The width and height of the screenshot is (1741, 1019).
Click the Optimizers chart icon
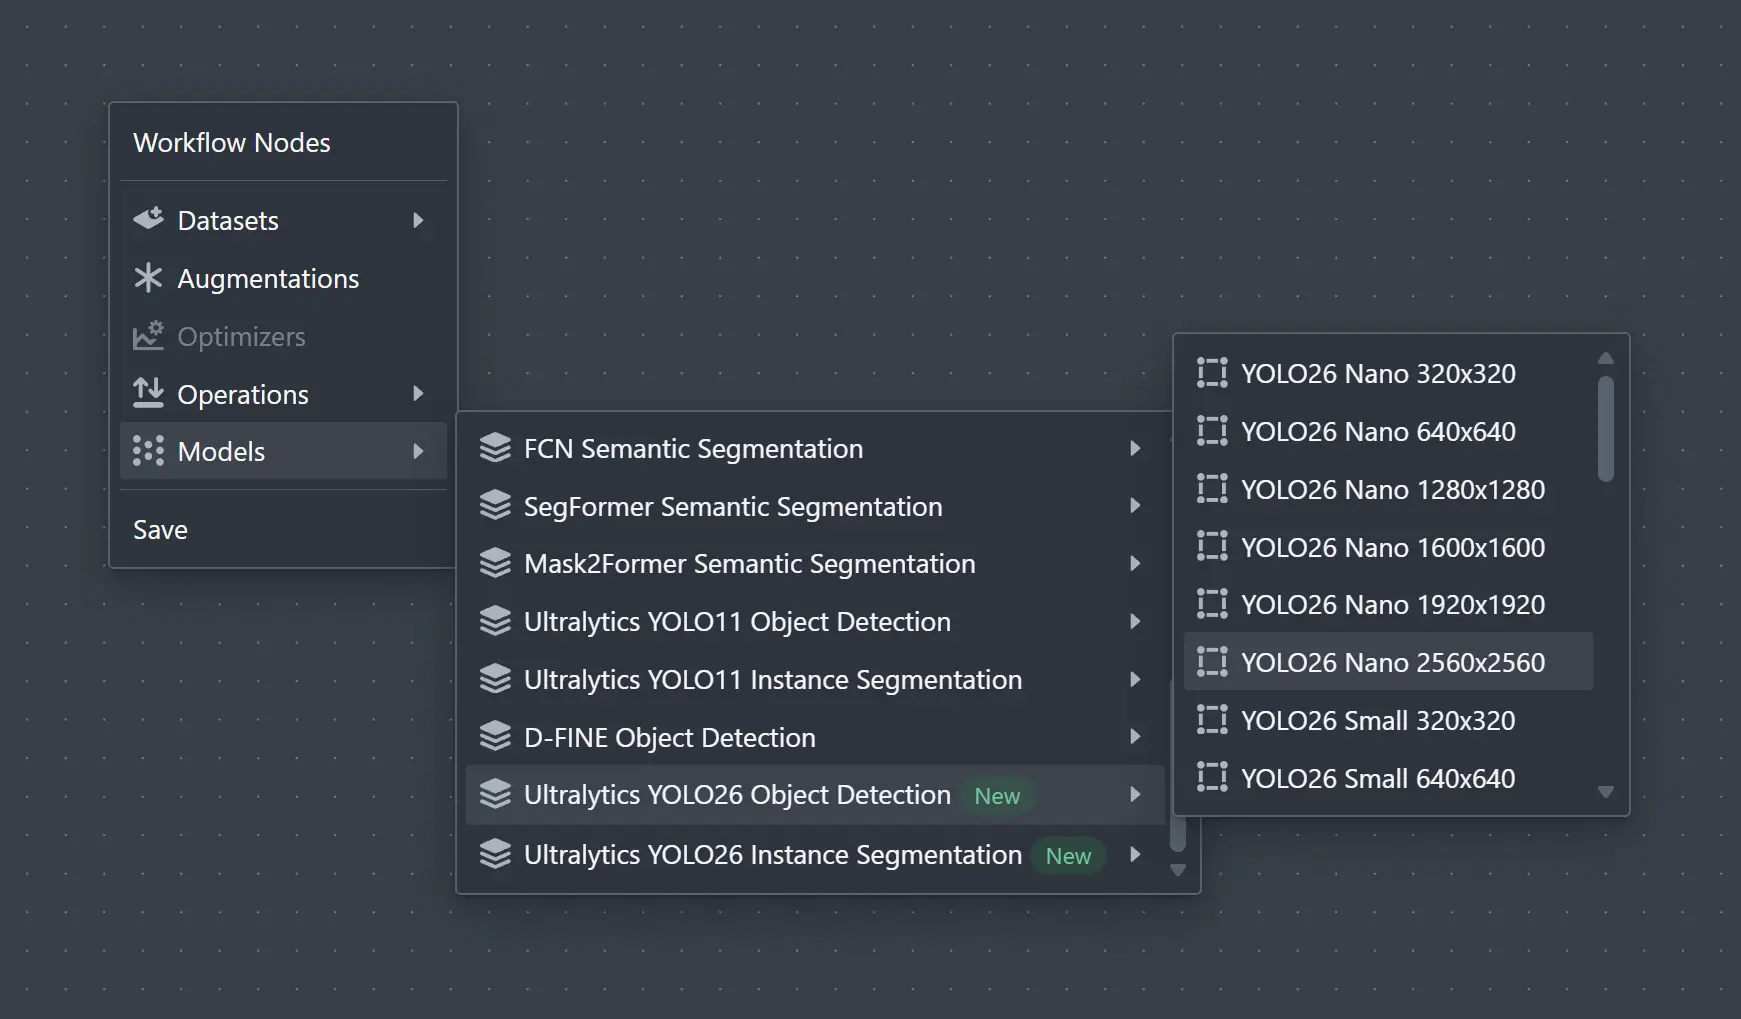point(148,336)
